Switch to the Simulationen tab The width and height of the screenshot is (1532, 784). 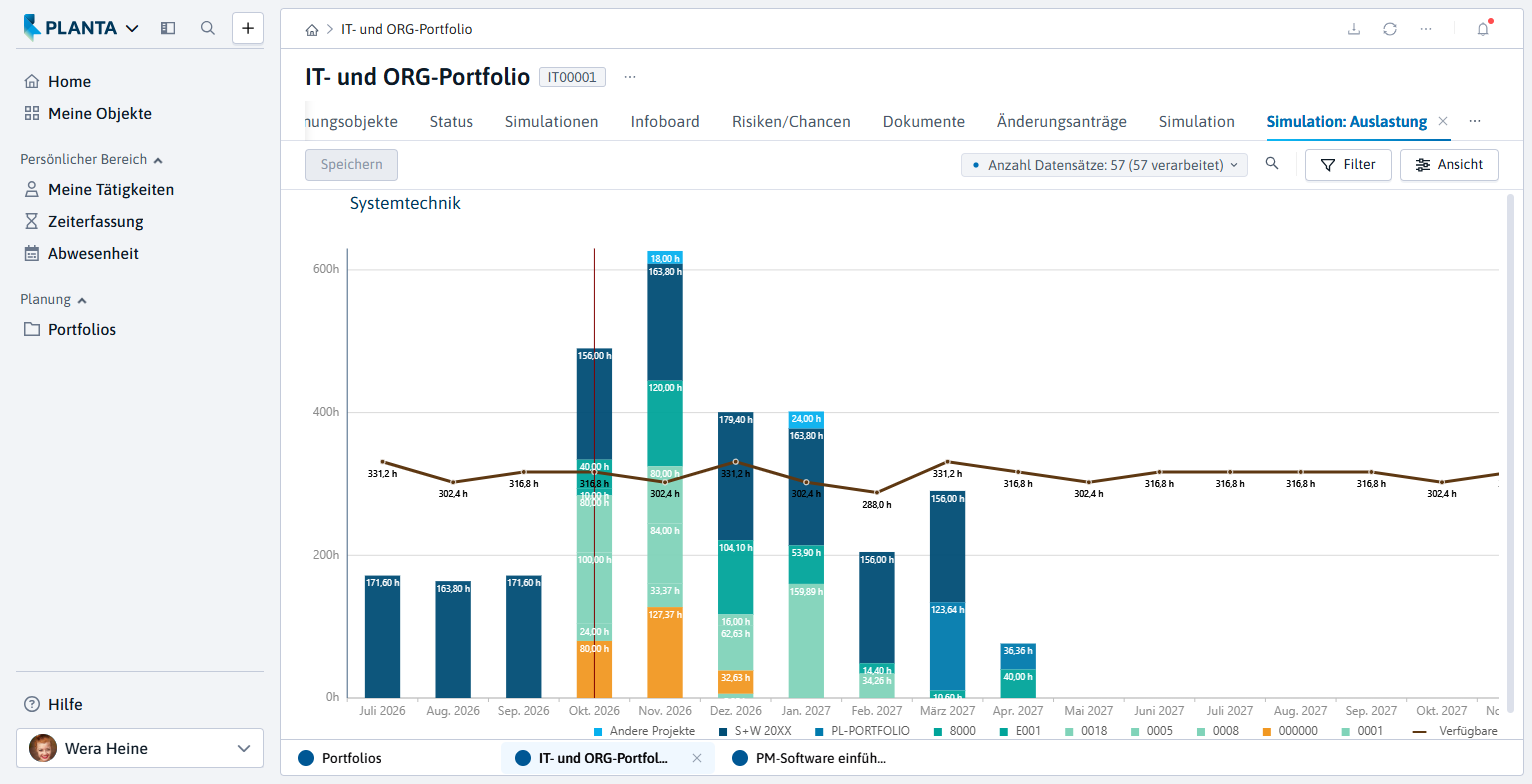pos(552,122)
